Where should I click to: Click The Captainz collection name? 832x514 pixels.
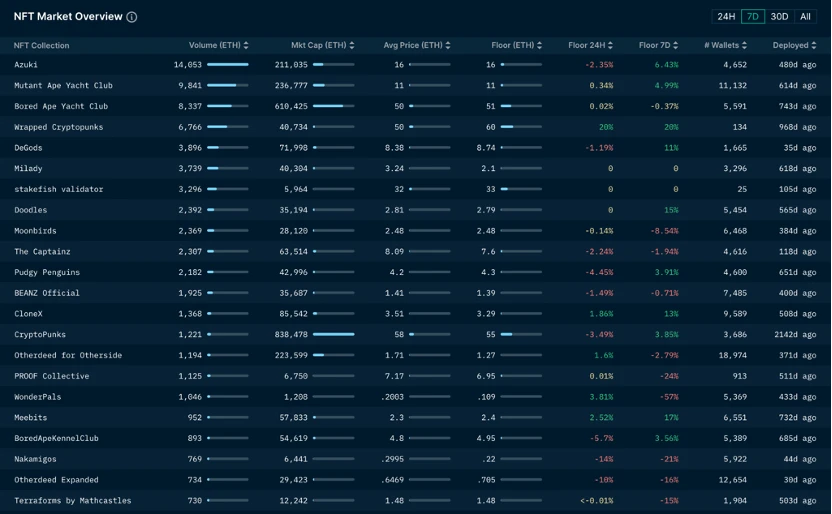(x=42, y=251)
